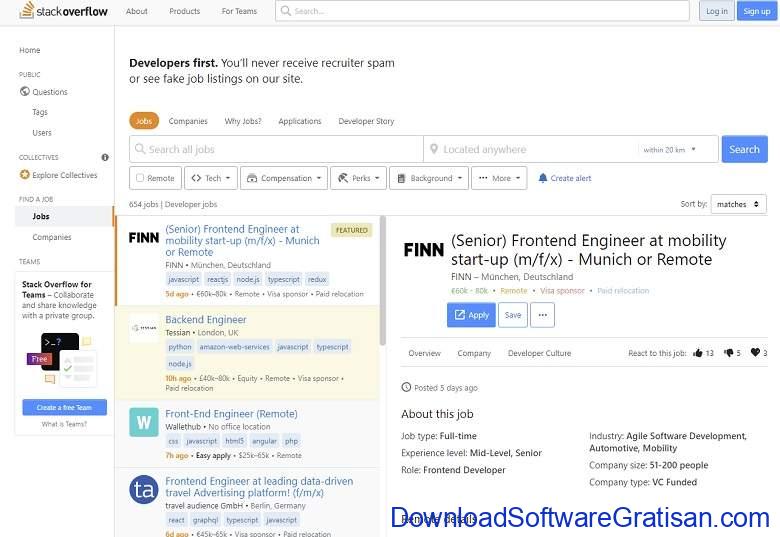This screenshot has width=780, height=537.
Task: Click the thumbs up reaction icon
Action: tap(698, 353)
